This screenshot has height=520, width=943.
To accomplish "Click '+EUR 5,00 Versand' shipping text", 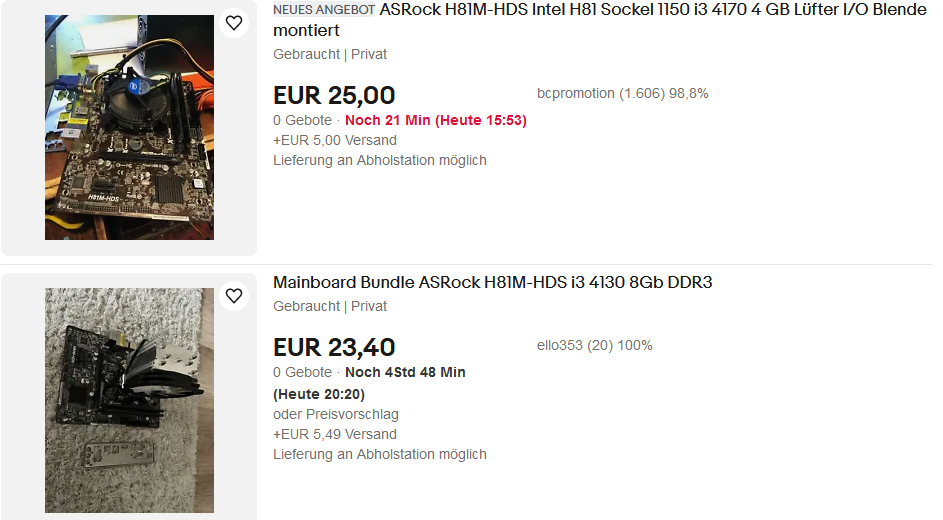I will (334, 140).
